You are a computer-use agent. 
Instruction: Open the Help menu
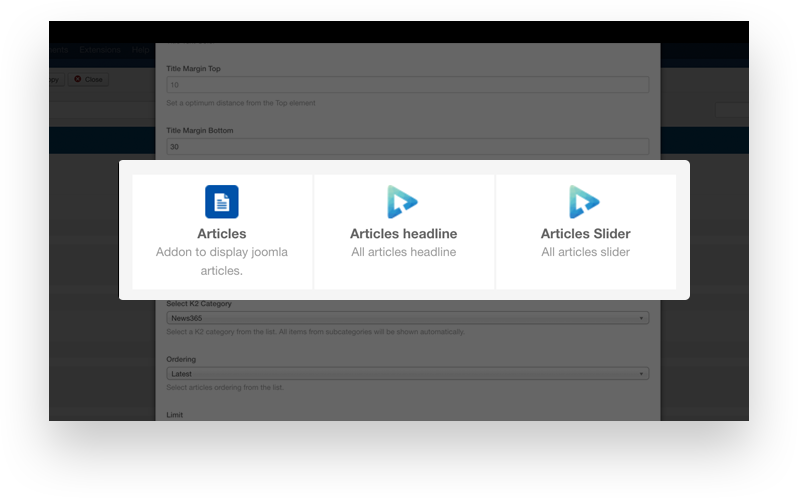point(141,50)
